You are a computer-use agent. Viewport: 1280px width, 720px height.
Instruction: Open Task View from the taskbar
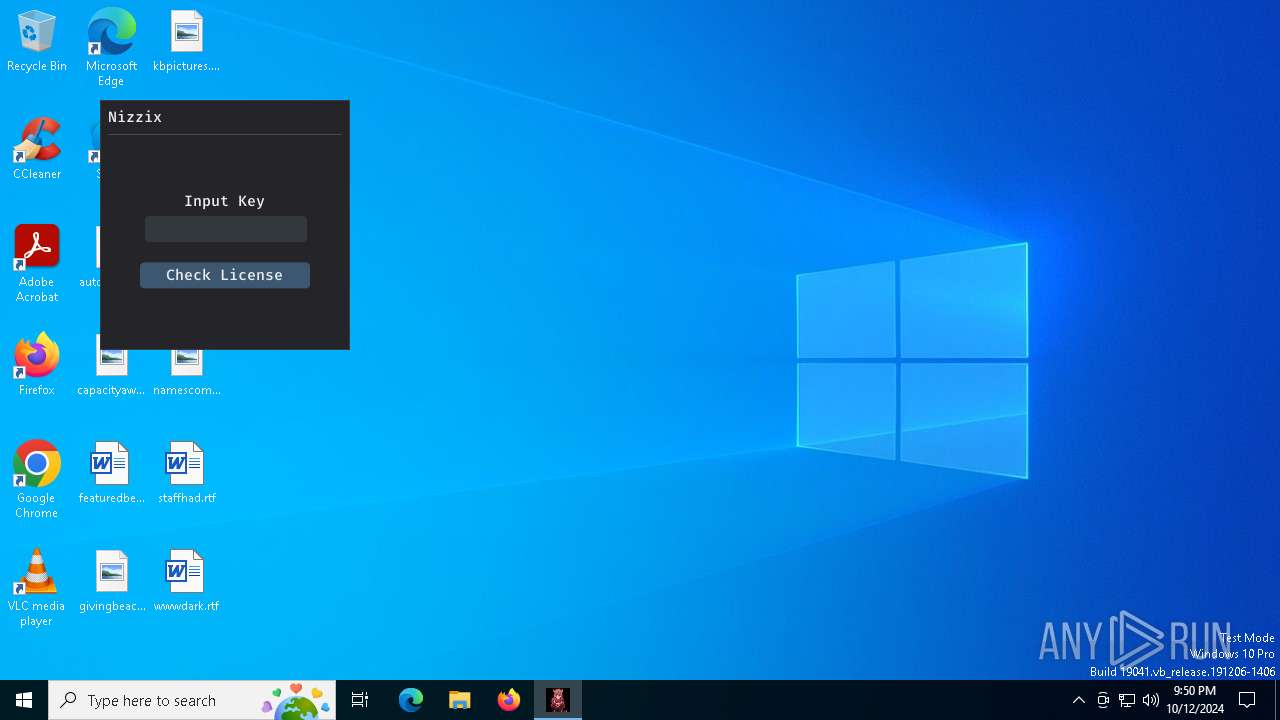click(x=360, y=700)
